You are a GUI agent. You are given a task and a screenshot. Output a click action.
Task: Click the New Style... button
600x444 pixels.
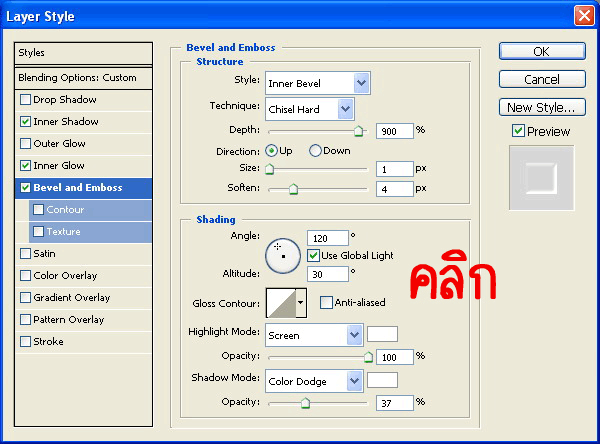click(540, 107)
